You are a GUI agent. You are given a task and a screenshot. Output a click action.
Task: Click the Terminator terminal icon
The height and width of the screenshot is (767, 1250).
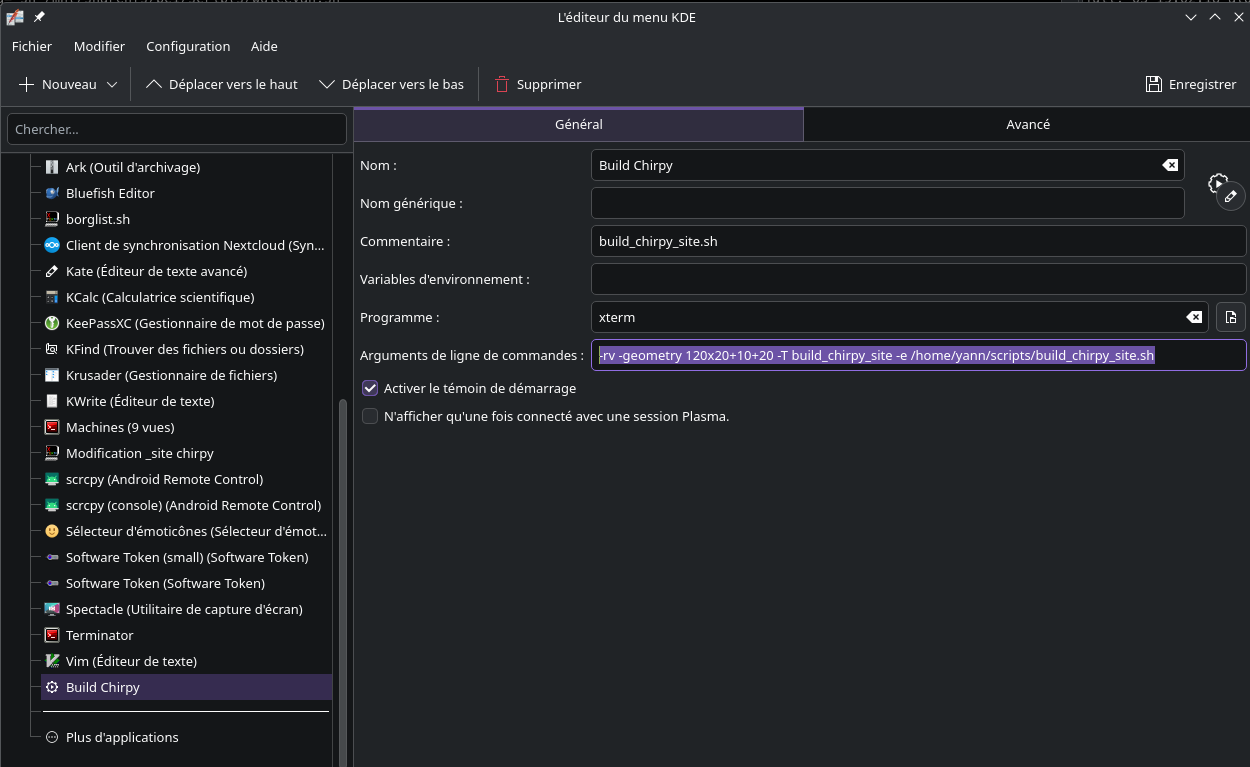[x=52, y=635]
